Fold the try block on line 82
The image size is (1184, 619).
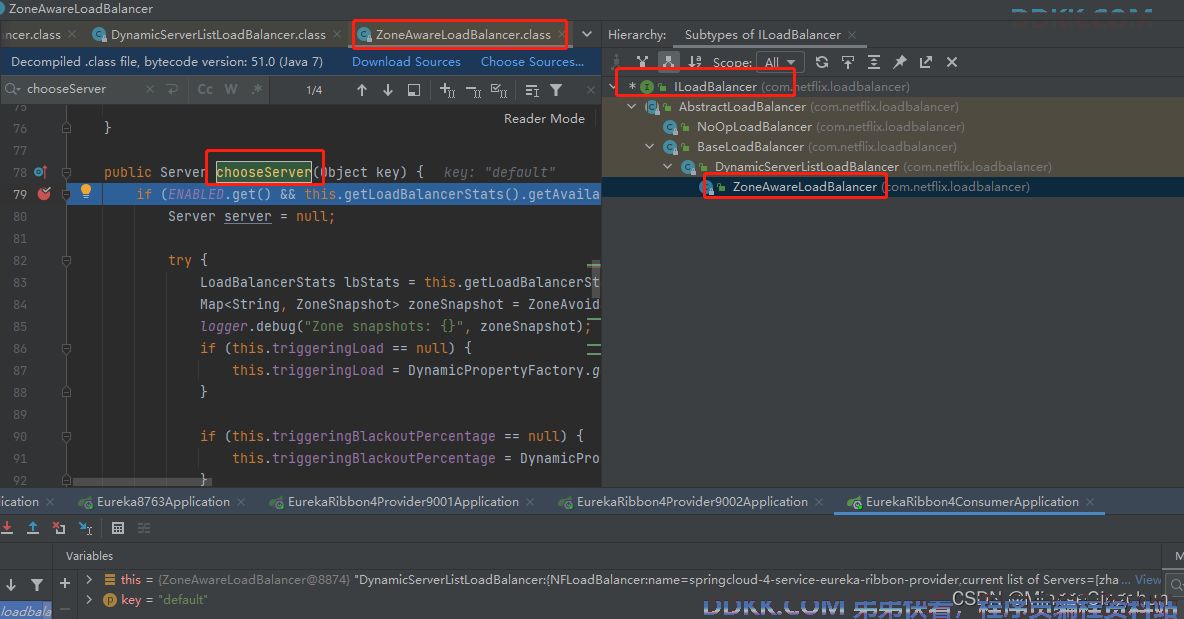click(66, 260)
